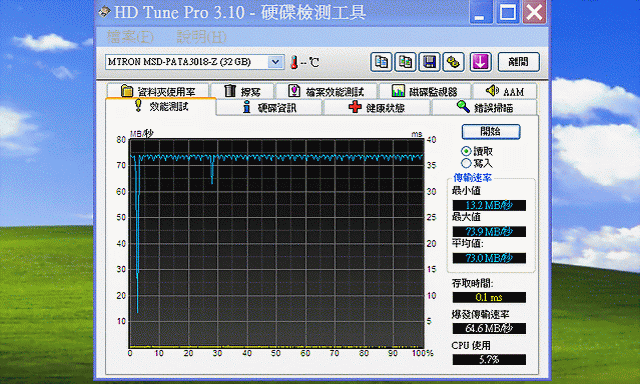Click the minimum value 13.2 MB/秒
The width and height of the screenshot is (640, 384).
489,205
